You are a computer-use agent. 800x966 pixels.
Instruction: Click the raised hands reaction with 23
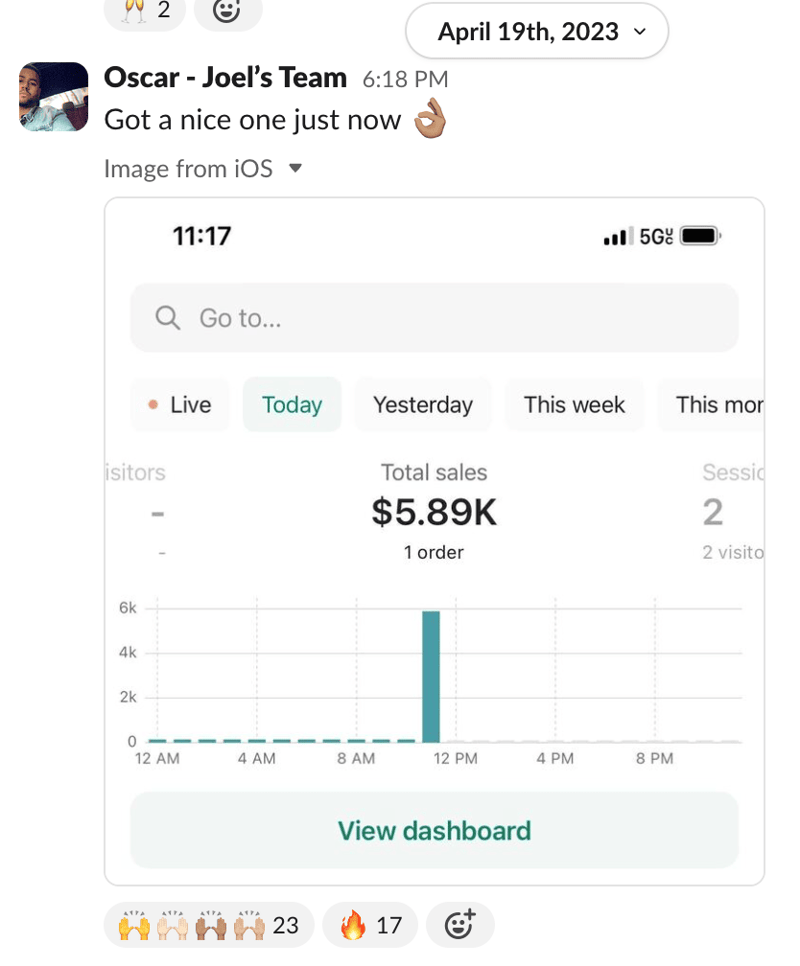[209, 924]
